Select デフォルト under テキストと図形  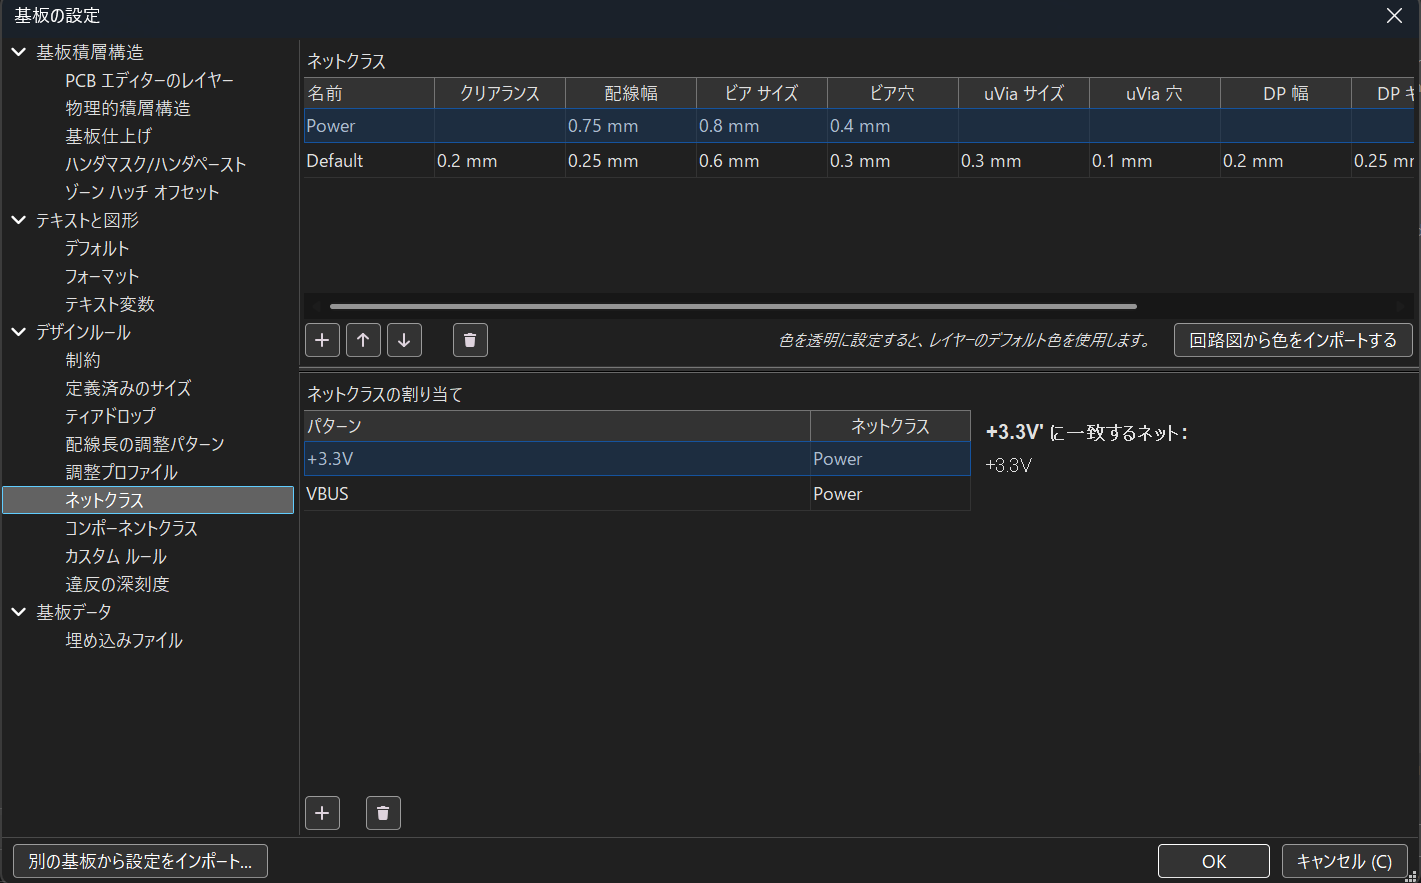97,248
